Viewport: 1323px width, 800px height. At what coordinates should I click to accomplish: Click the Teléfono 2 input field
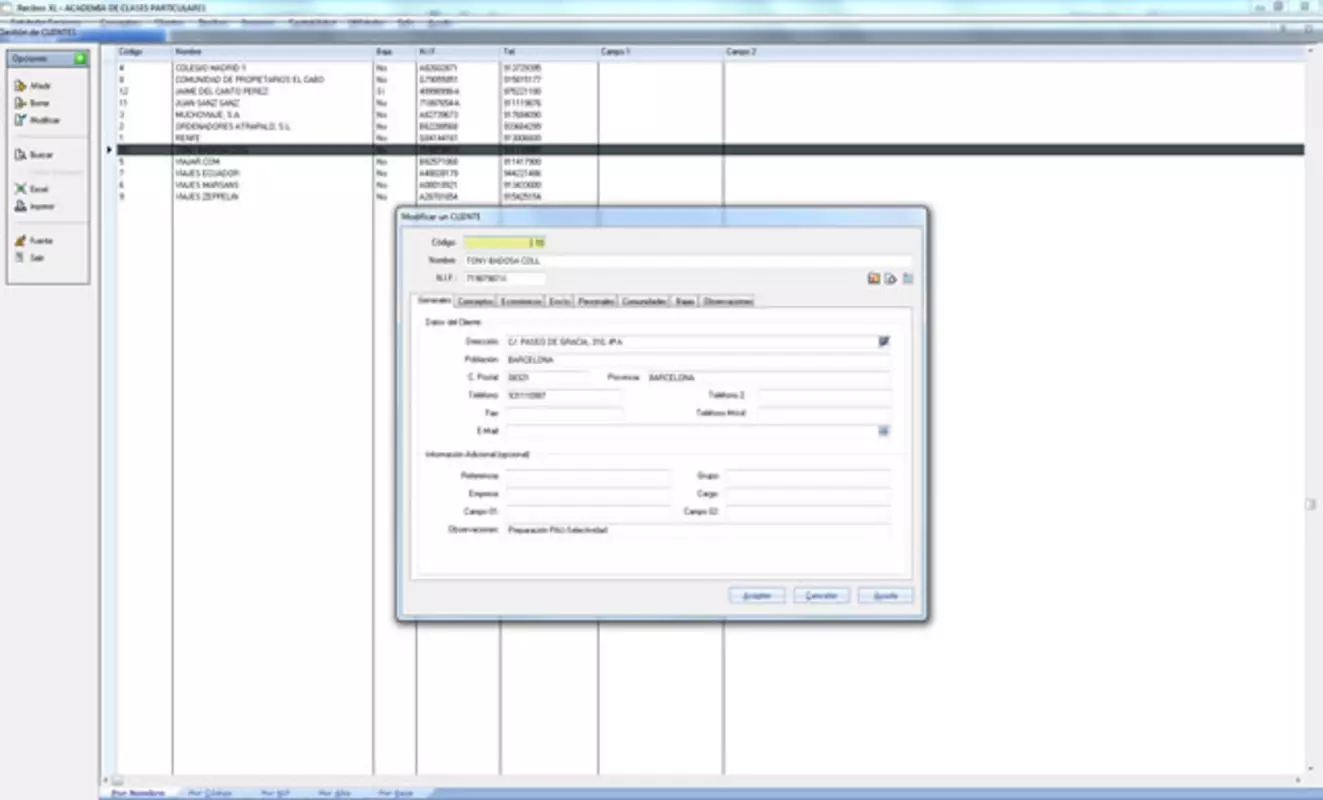click(x=823, y=396)
